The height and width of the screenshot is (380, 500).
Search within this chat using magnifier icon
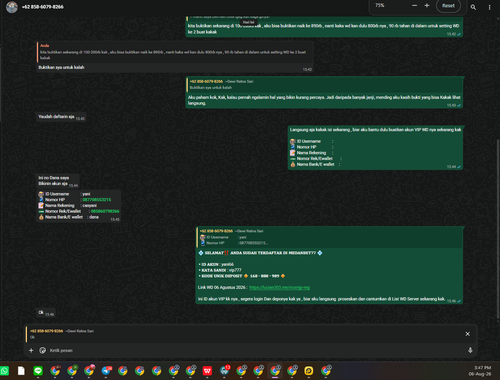click(473, 7)
